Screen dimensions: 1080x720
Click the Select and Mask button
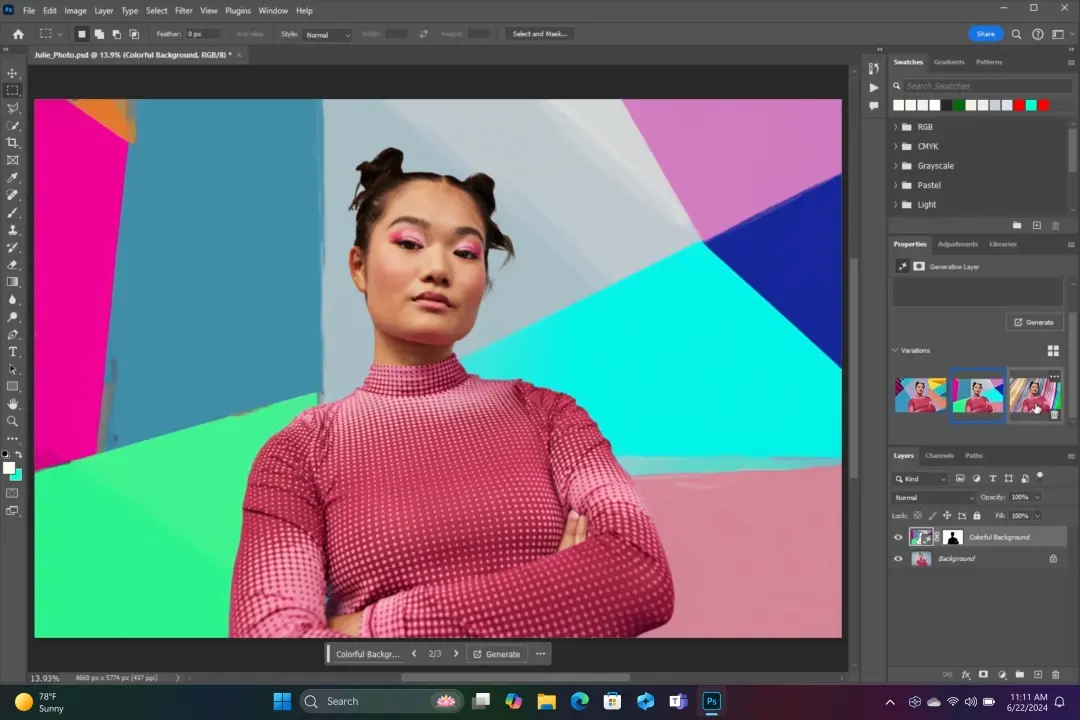click(539, 34)
